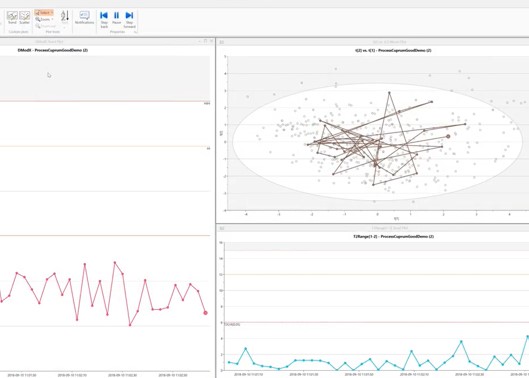Viewport: 529px width, 378px height.
Task: Select the highlighted latest point in score scatter
Action: tap(448, 136)
